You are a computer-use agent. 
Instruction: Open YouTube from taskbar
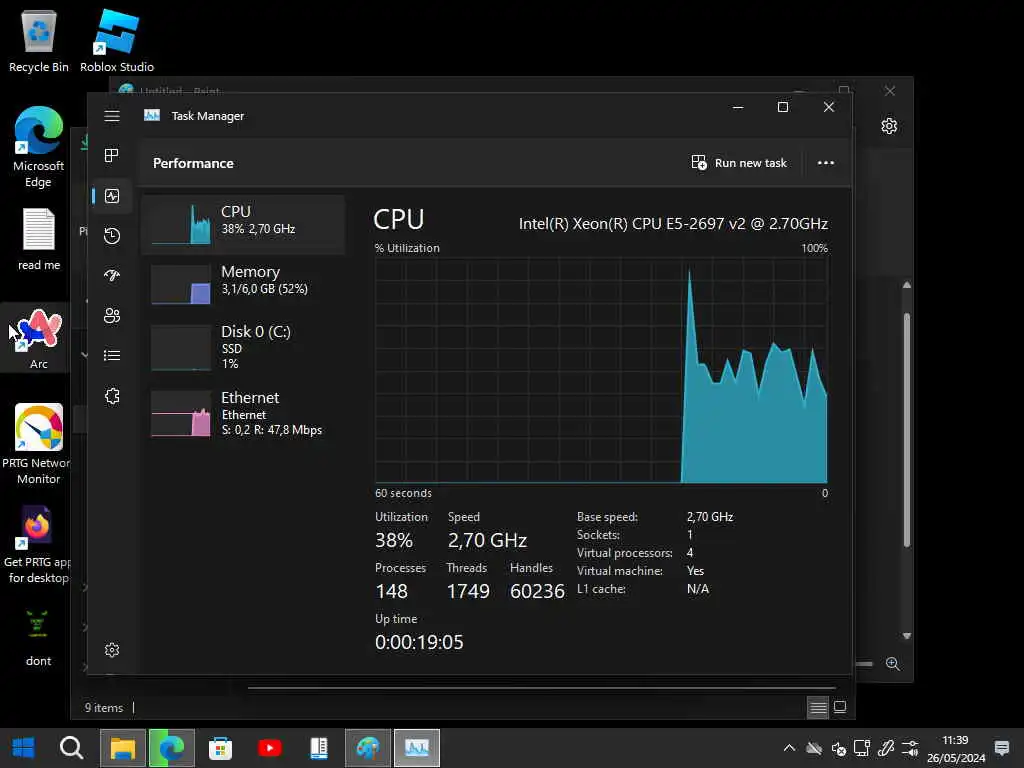point(270,748)
